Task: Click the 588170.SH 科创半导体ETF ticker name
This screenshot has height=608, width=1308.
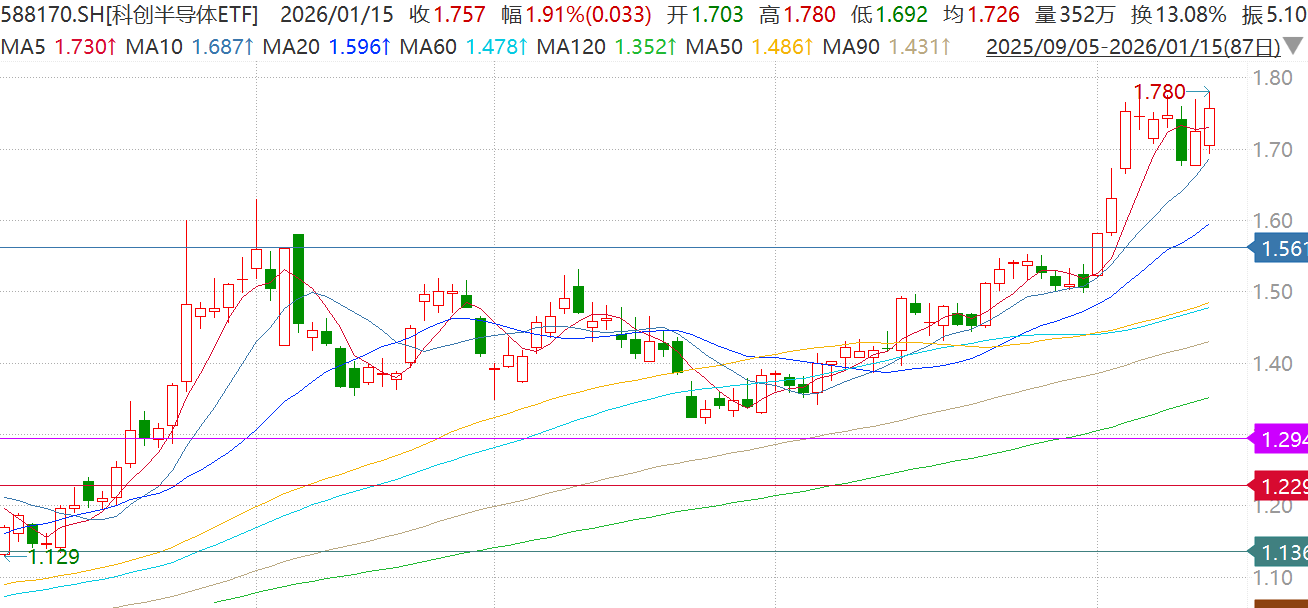Action: pyautogui.click(x=130, y=15)
